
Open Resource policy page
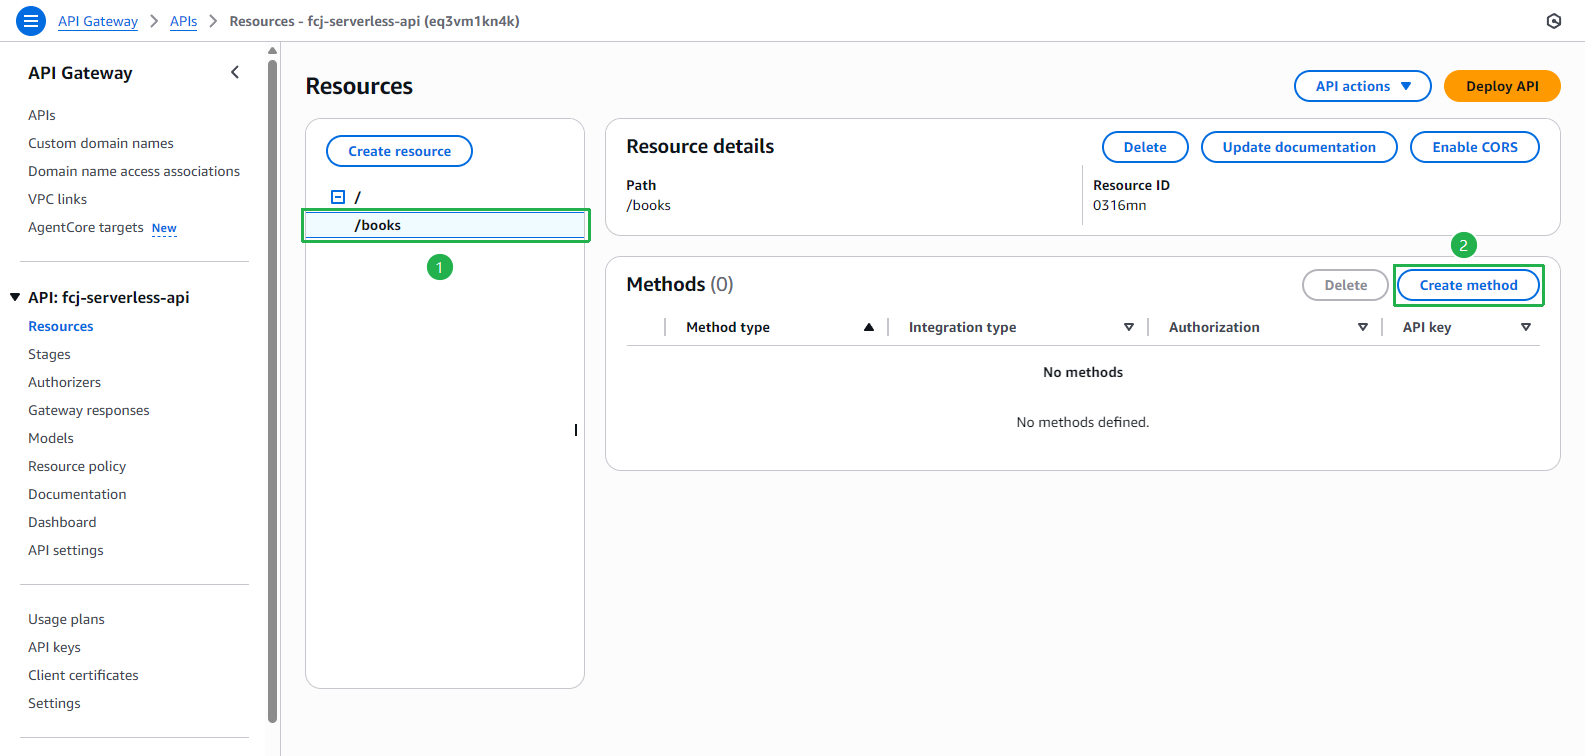click(x=77, y=466)
